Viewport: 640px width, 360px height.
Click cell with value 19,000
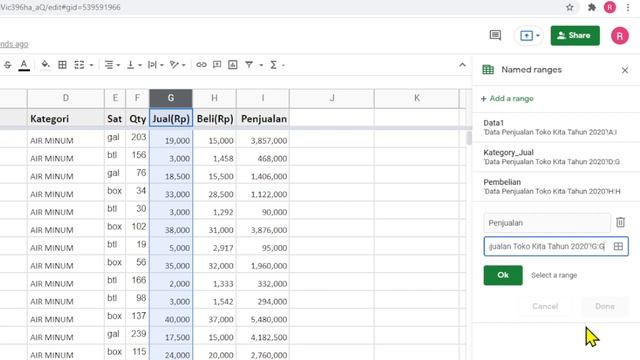[171, 139]
